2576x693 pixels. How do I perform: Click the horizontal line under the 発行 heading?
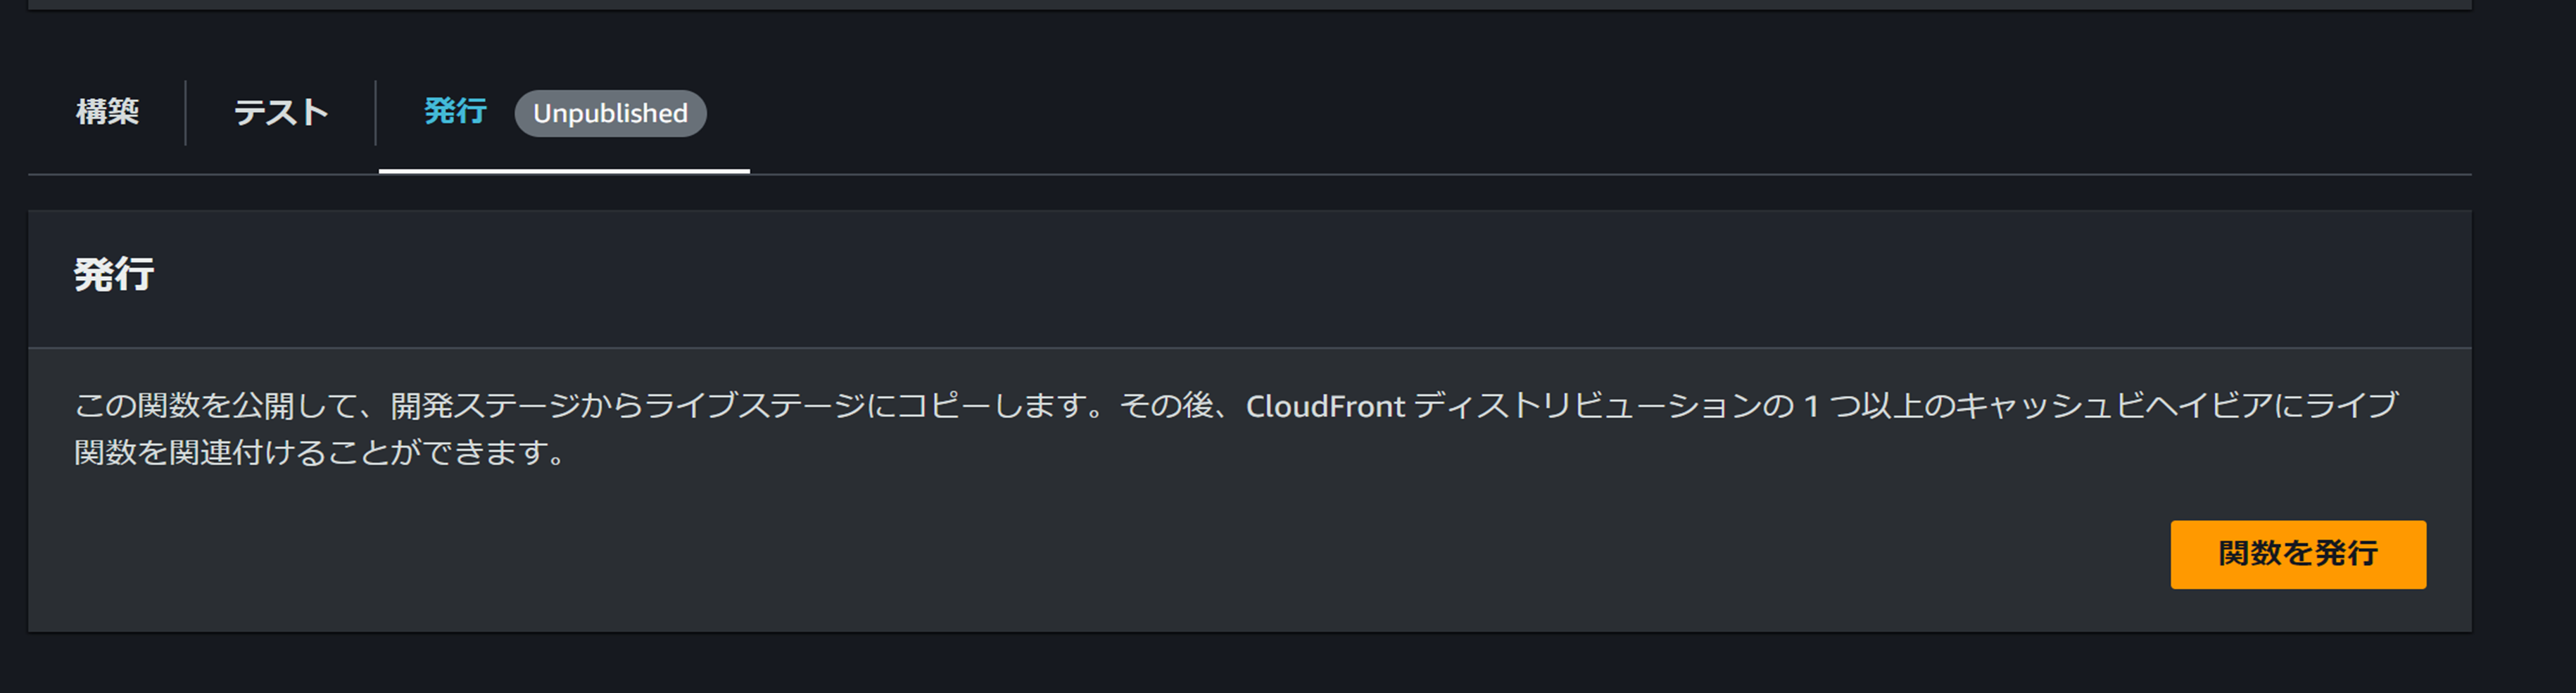(1249, 348)
